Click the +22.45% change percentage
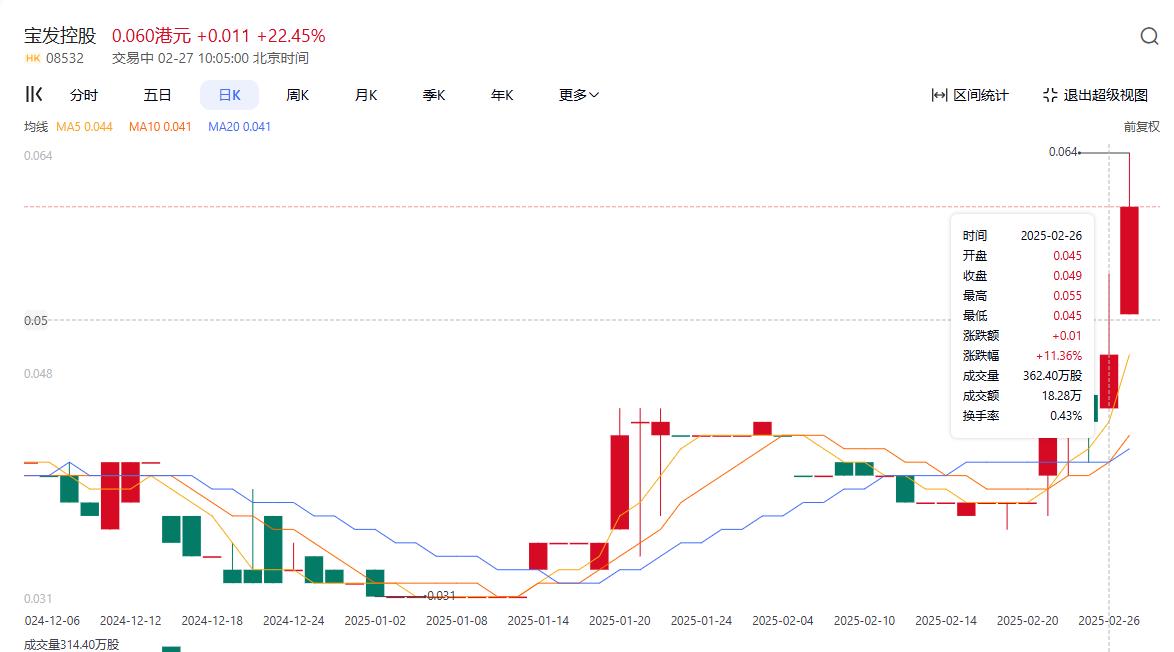The height and width of the screenshot is (652, 1174). (x=291, y=35)
